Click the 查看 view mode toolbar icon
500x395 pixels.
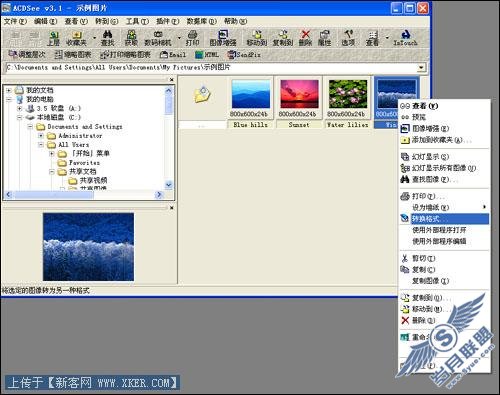[x=372, y=38]
